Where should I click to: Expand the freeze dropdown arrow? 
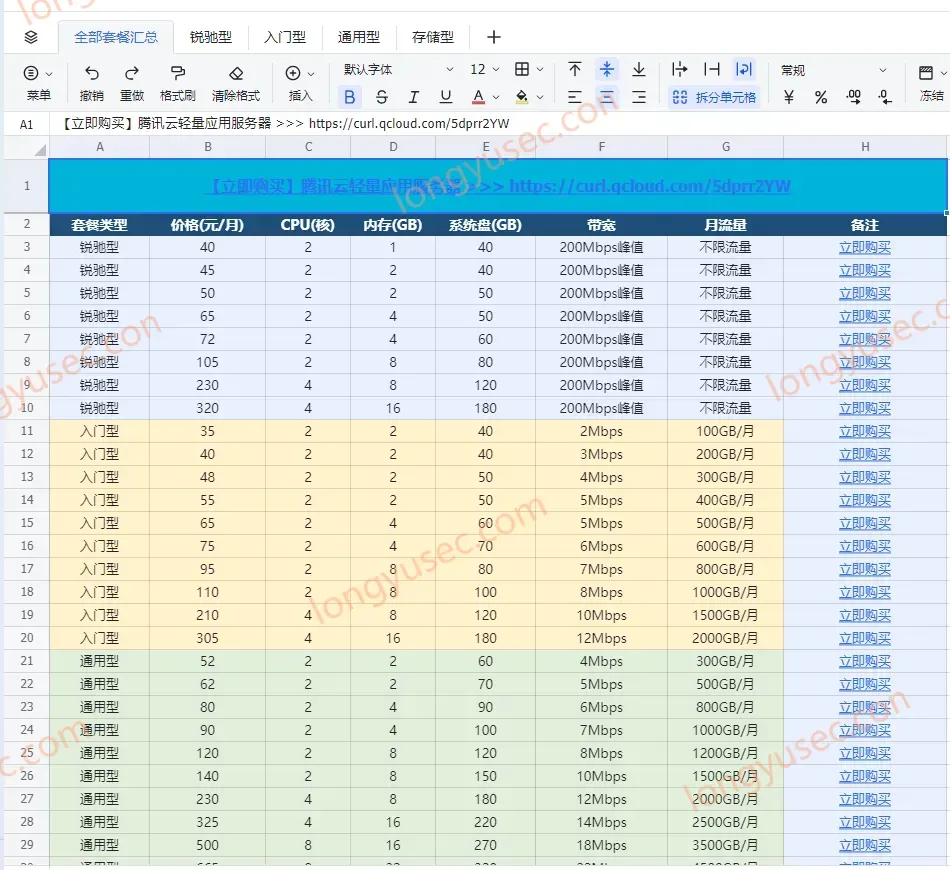pyautogui.click(x=943, y=73)
